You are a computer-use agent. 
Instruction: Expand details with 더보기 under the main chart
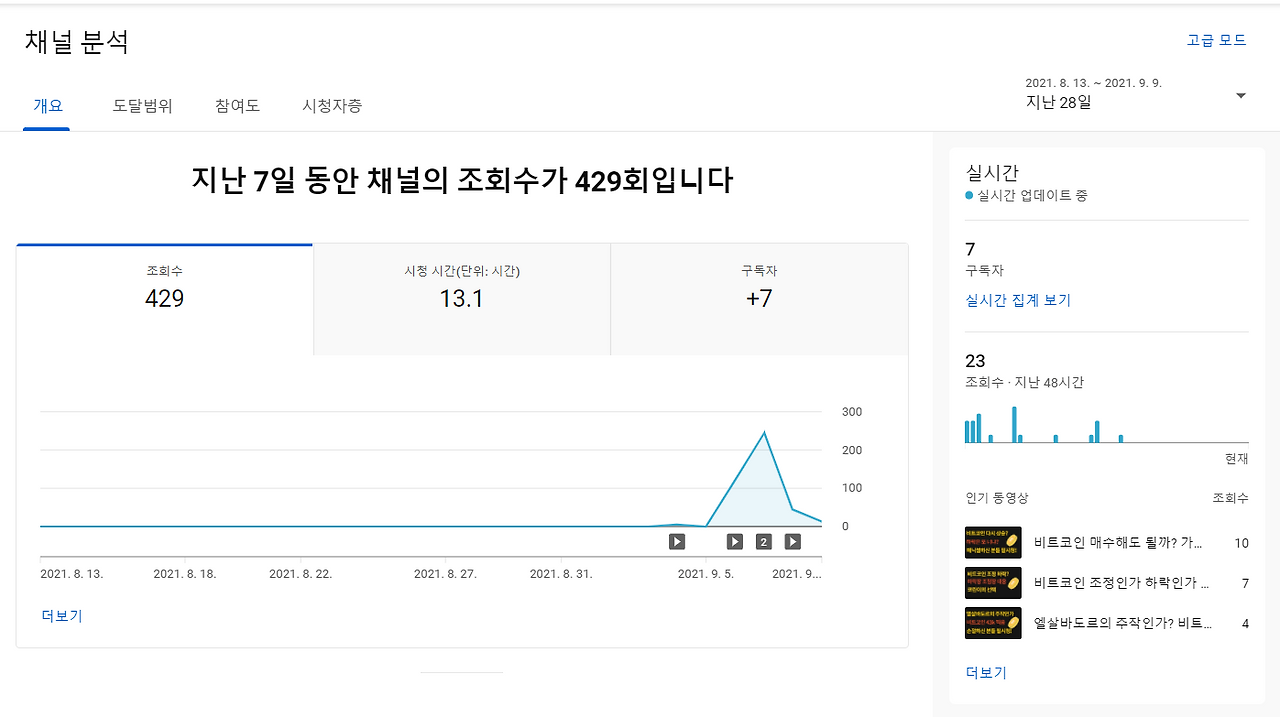point(61,616)
